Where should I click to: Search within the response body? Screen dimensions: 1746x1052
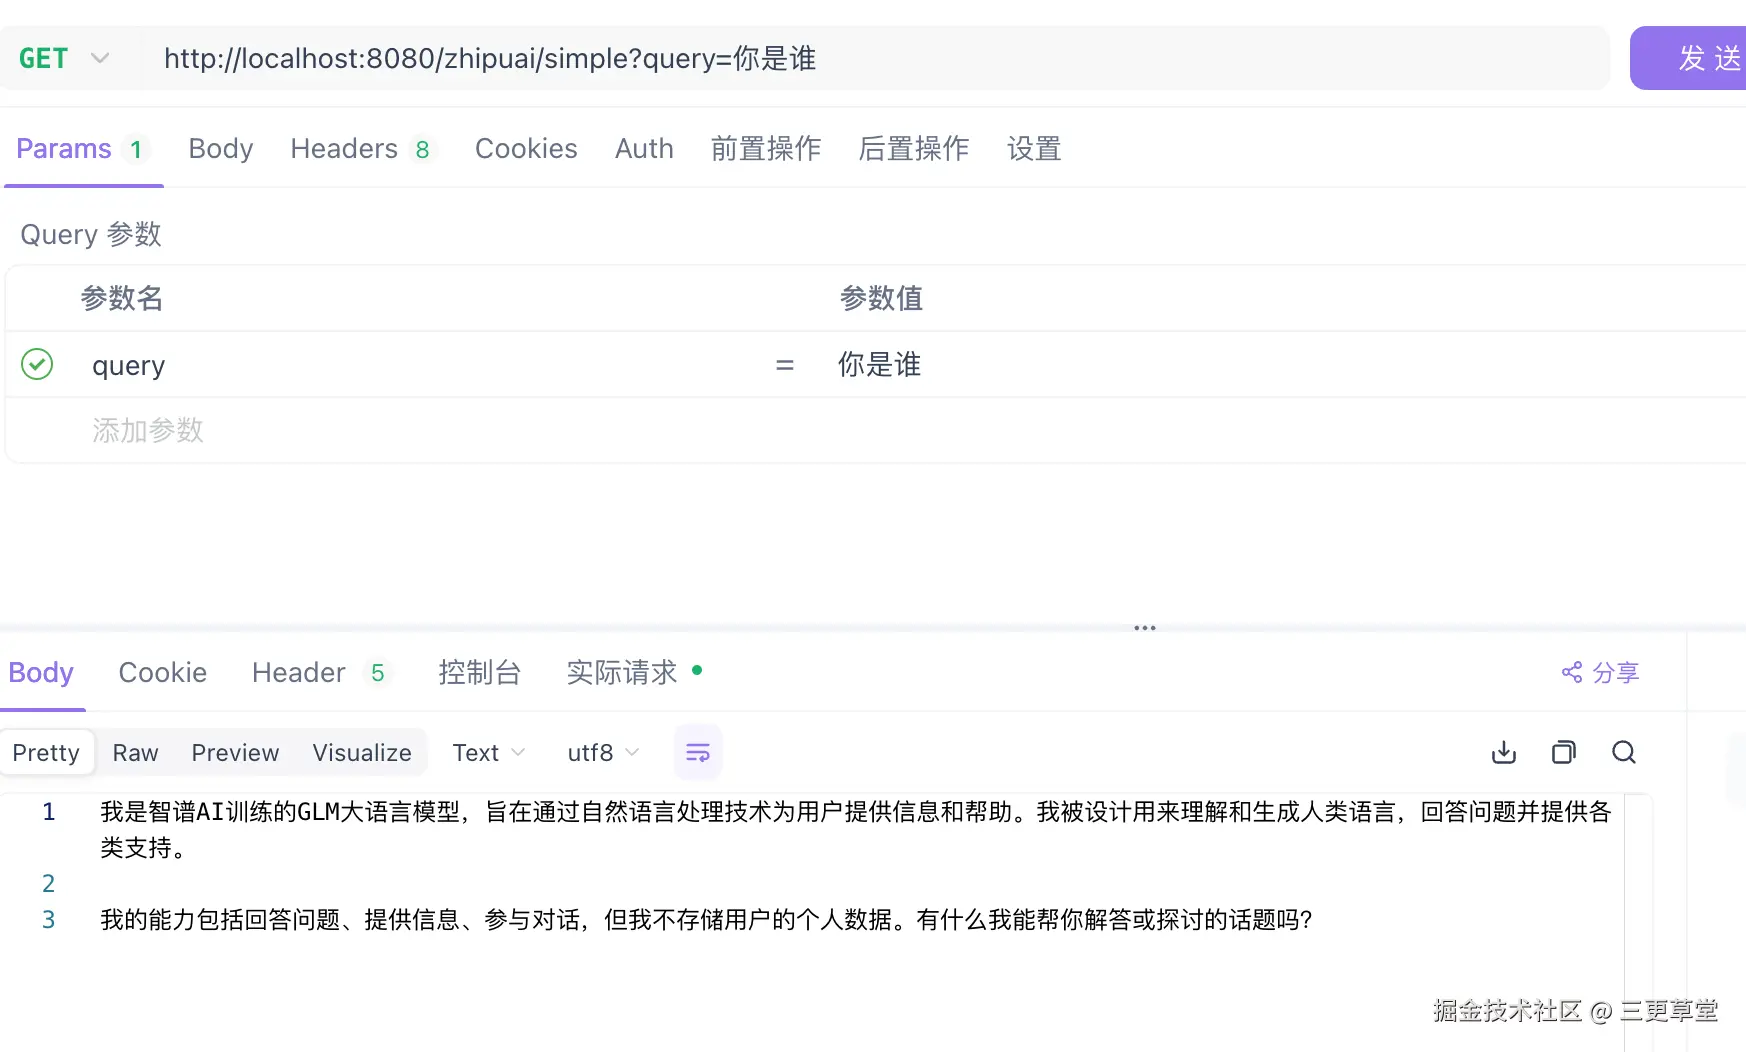click(x=1623, y=751)
